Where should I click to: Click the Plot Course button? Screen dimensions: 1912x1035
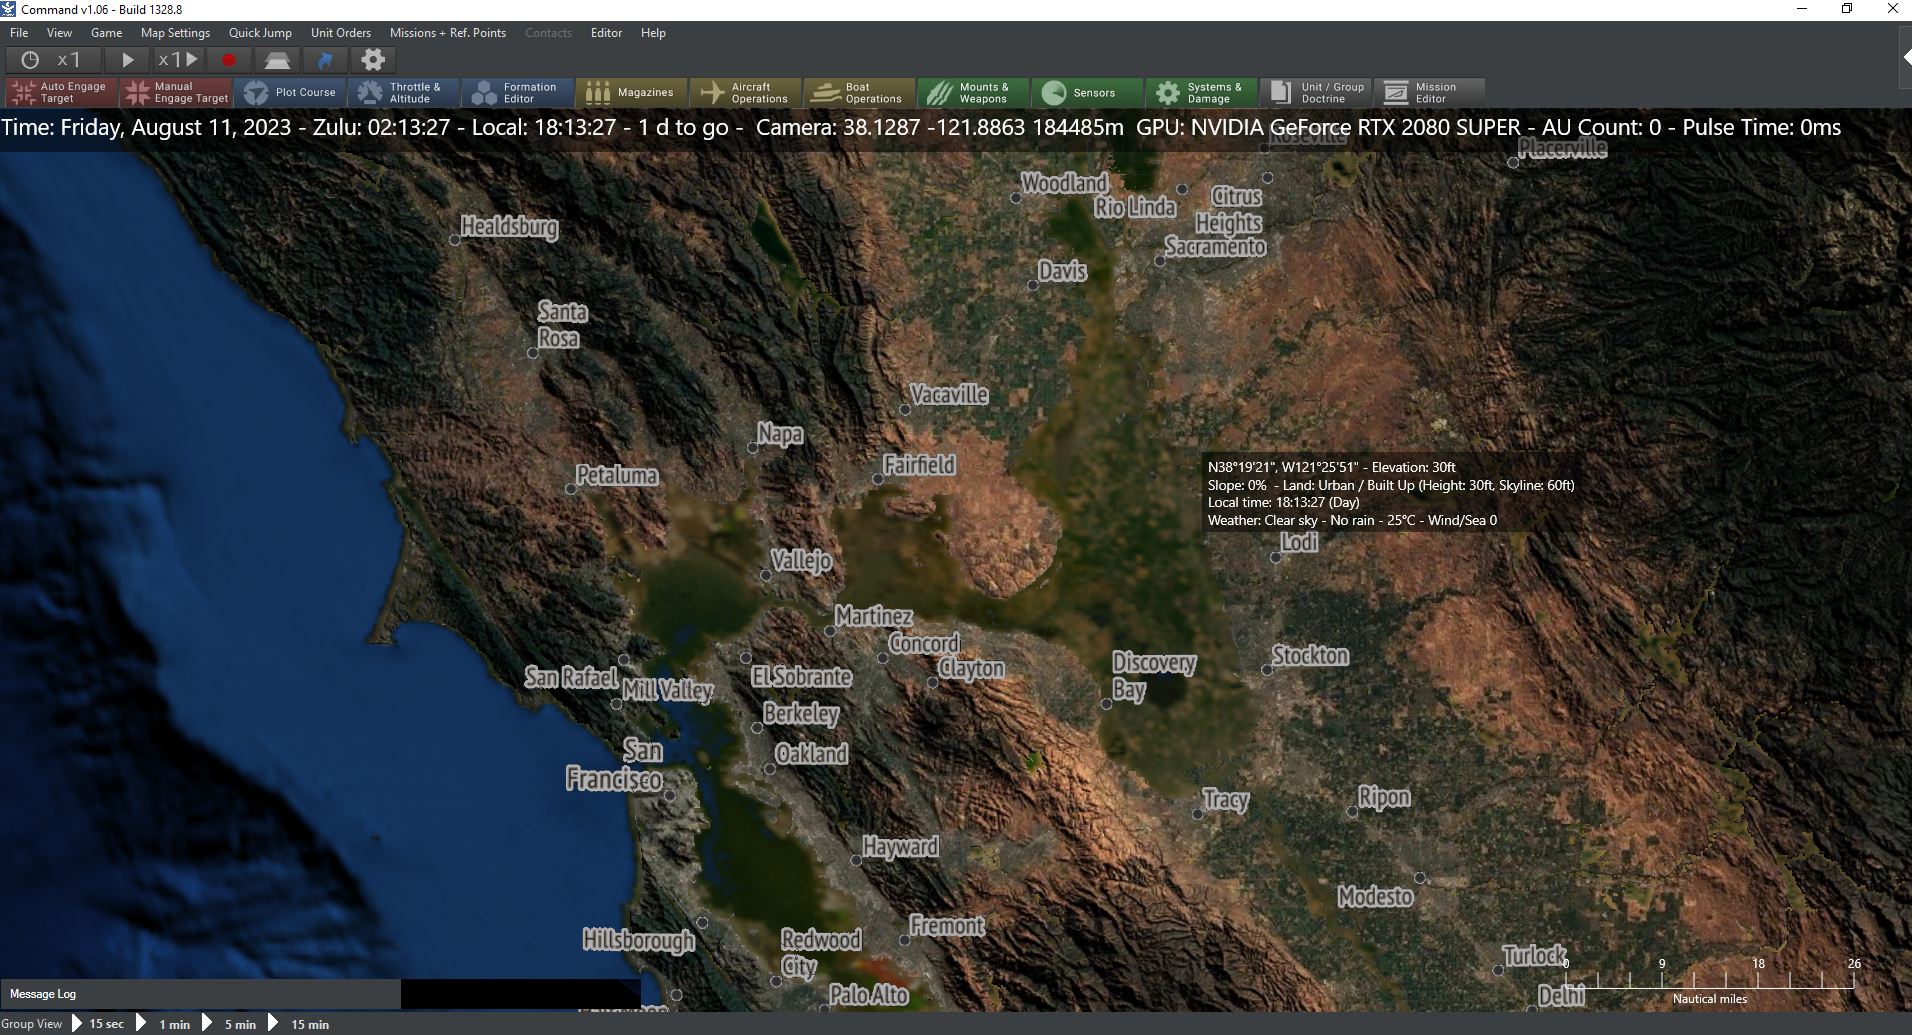coord(290,93)
